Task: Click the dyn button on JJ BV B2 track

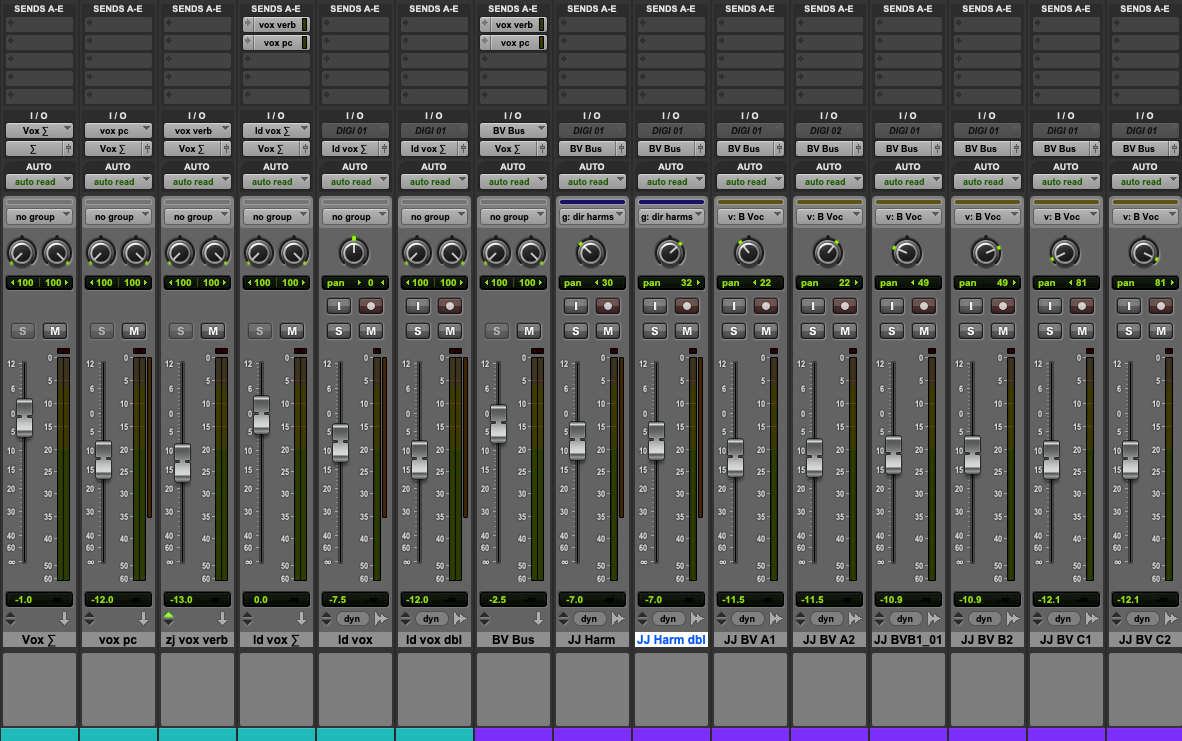Action: [984, 619]
